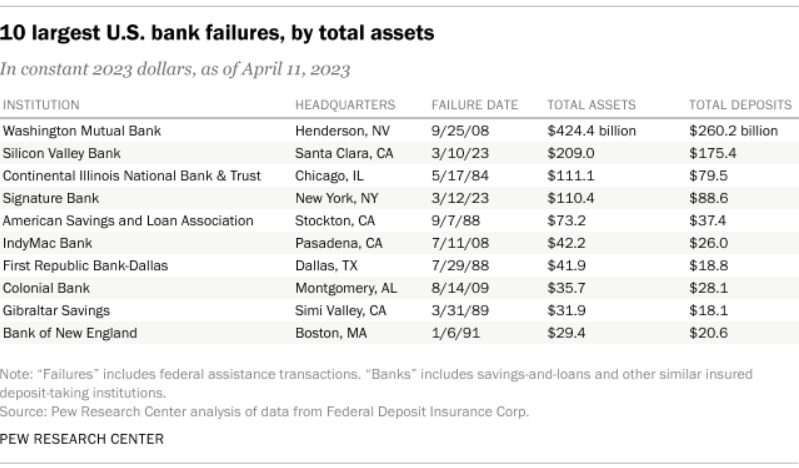This screenshot has width=799, height=468.
Task: Select the Washington Mutual Bank row name
Action: click(82, 130)
